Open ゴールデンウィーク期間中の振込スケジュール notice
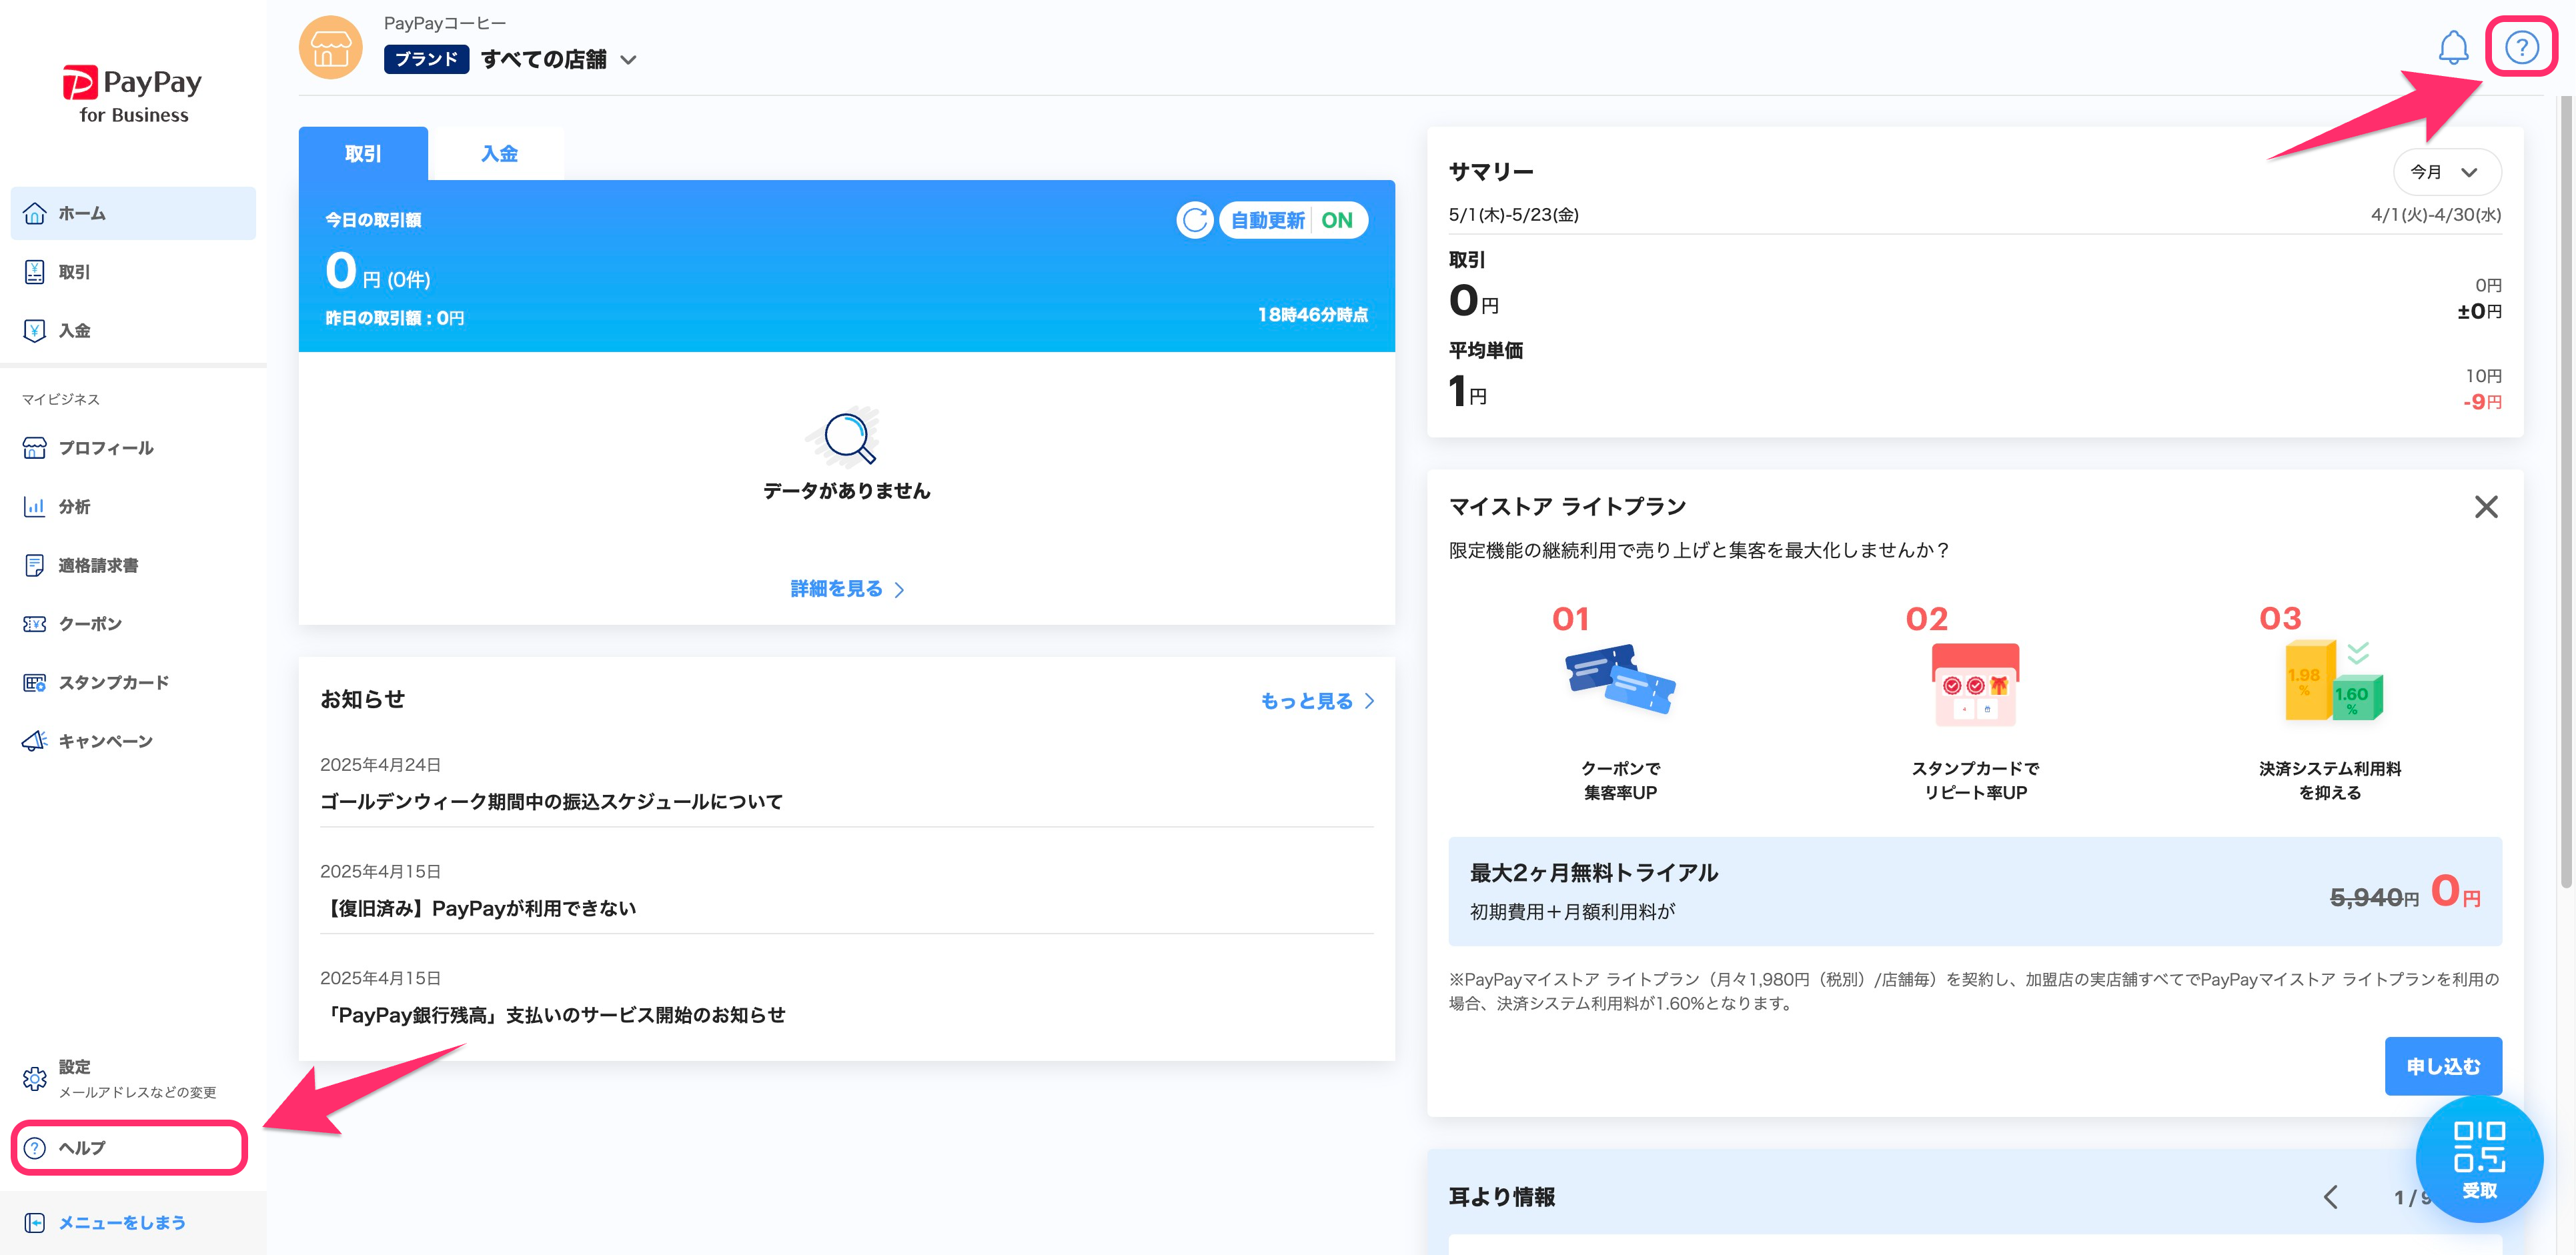The height and width of the screenshot is (1255, 2576). point(551,802)
